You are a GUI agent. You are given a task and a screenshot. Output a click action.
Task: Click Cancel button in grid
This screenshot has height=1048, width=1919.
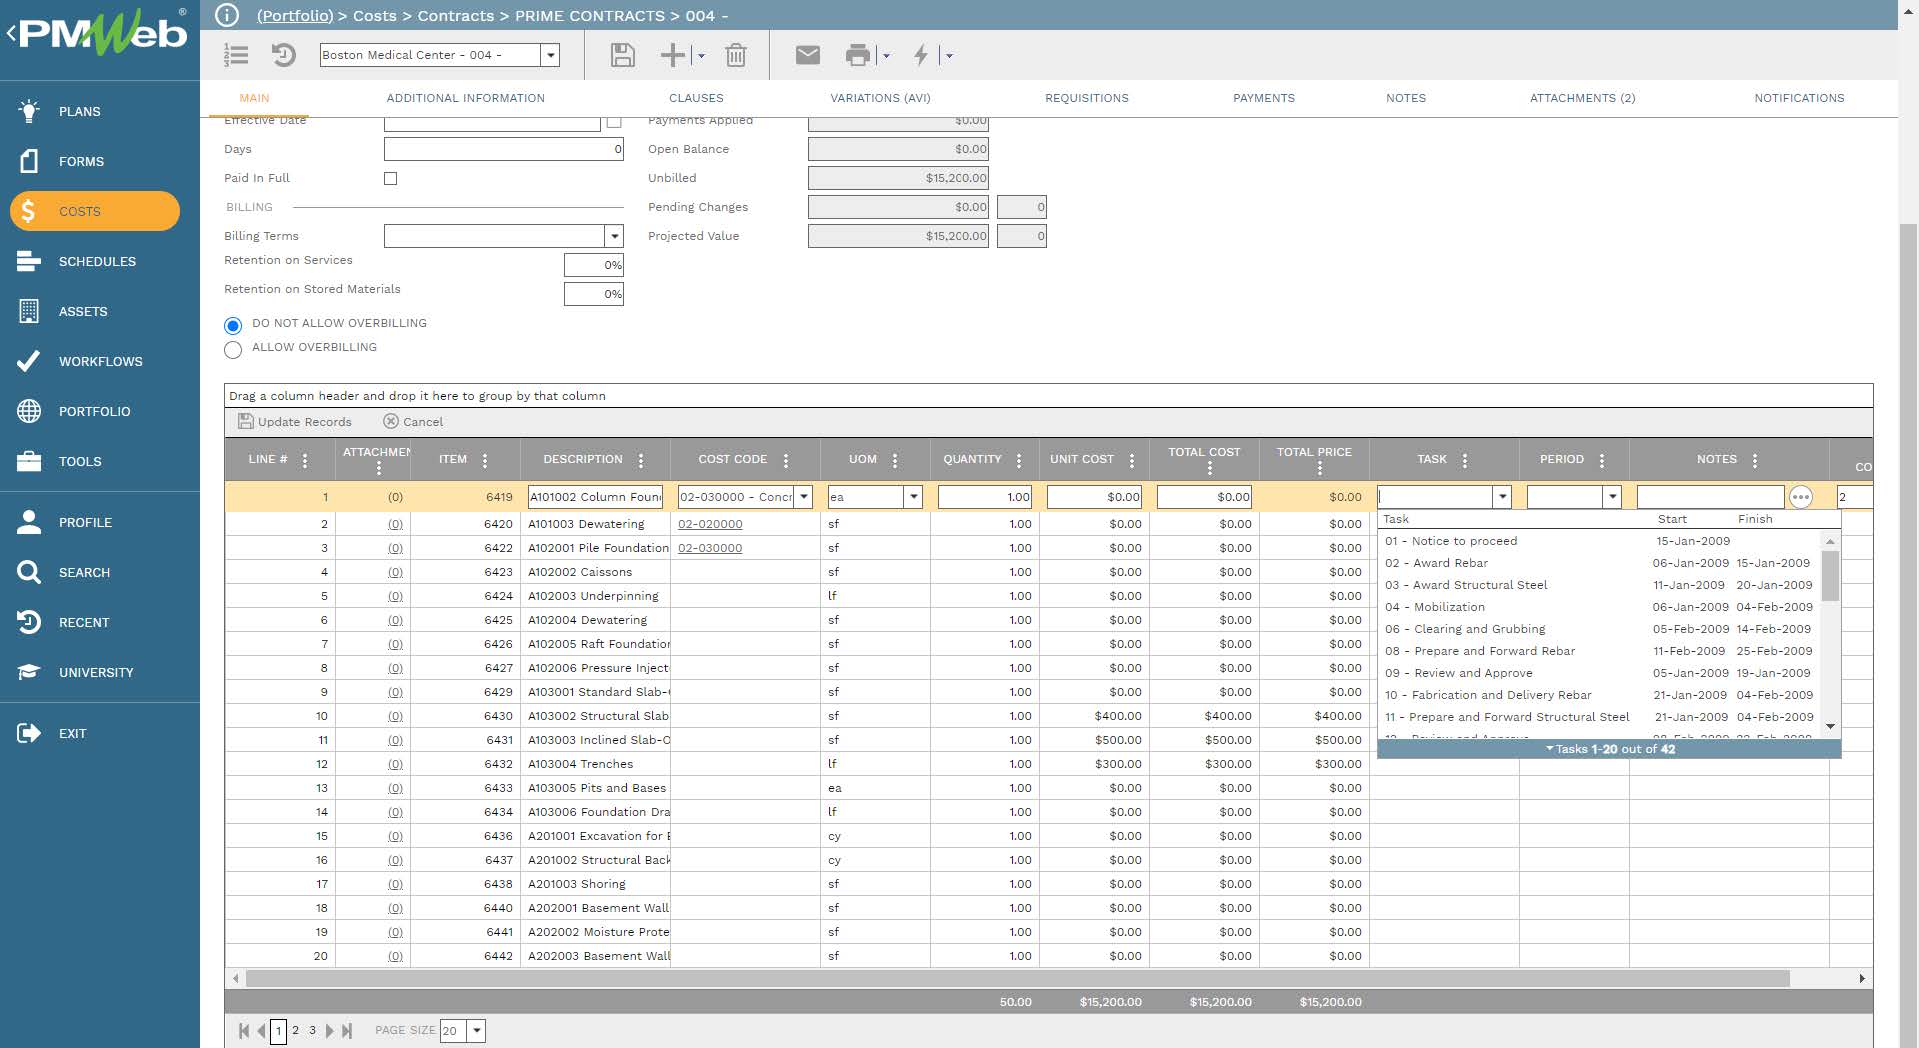[413, 422]
